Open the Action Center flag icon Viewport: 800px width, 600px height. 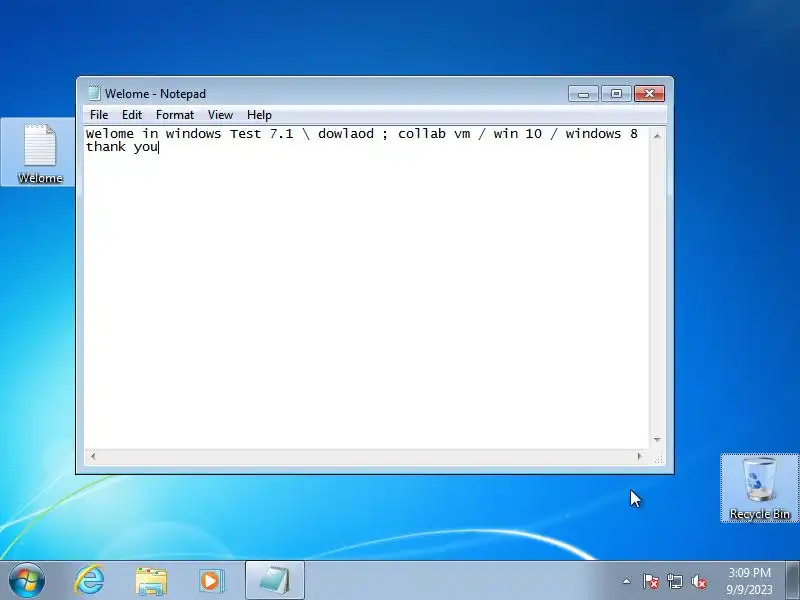click(x=651, y=581)
